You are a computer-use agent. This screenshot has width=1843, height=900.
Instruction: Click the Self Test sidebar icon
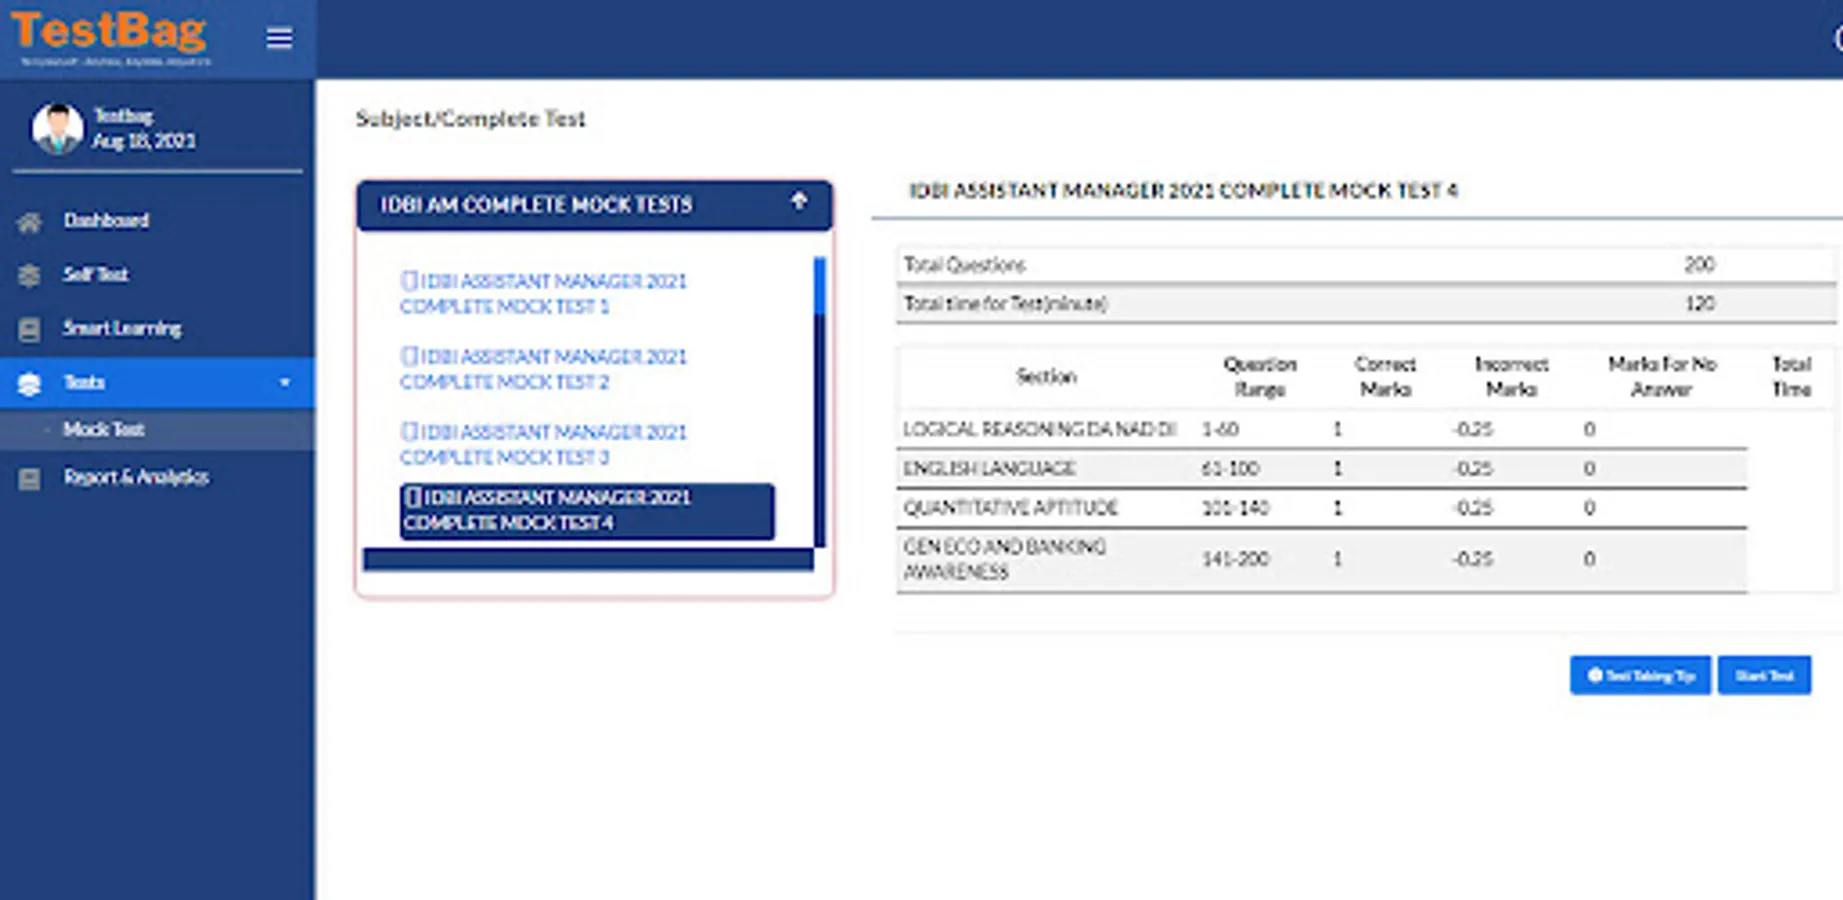(x=30, y=275)
